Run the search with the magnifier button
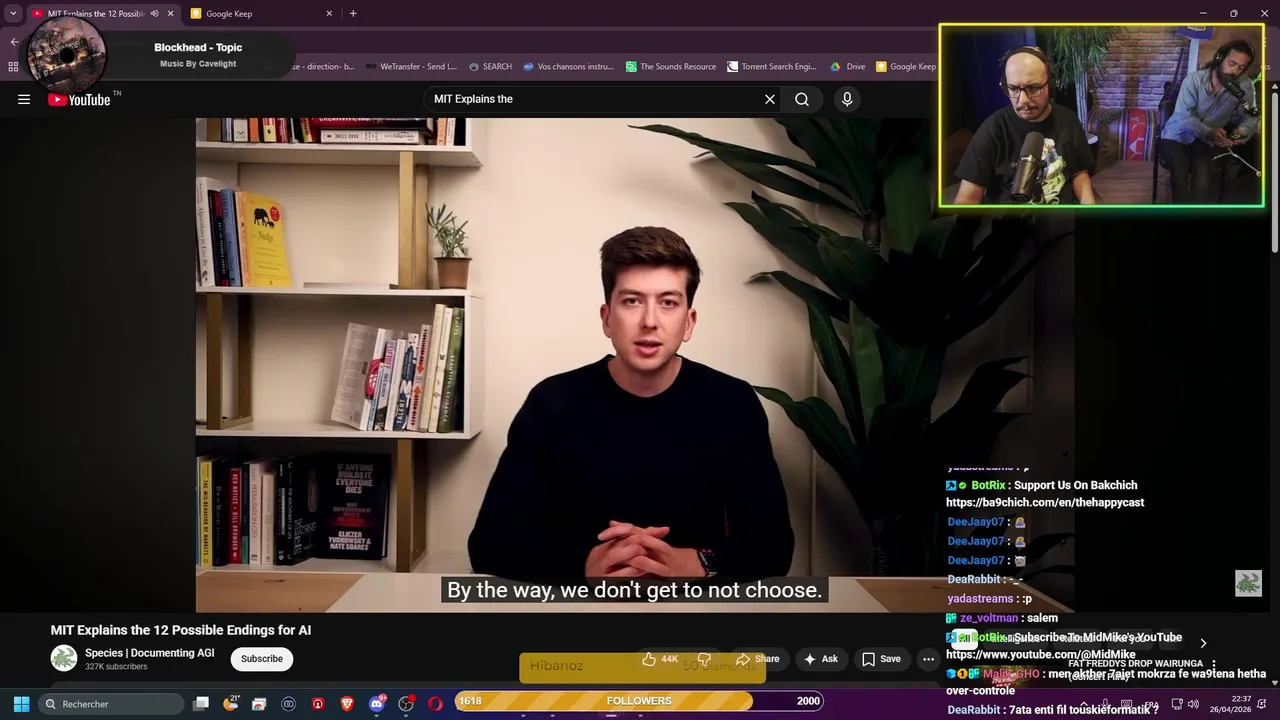The image size is (1280, 720). tap(802, 99)
